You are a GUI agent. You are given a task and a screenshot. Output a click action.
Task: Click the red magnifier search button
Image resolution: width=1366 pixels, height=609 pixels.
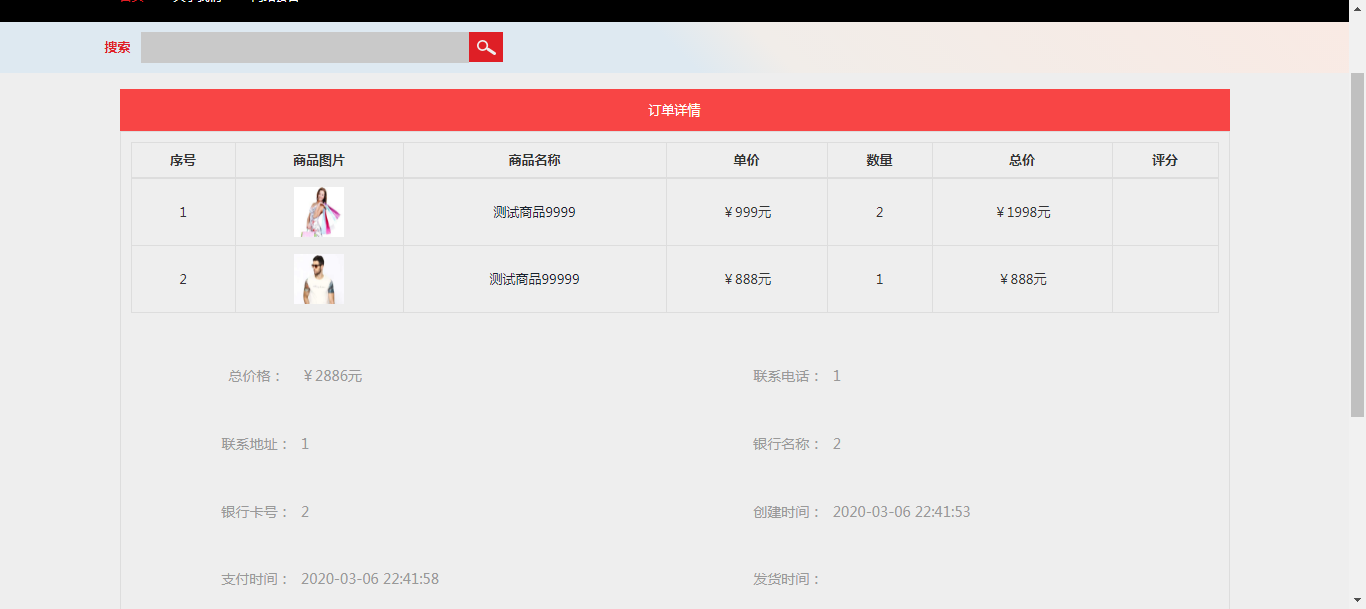[486, 47]
